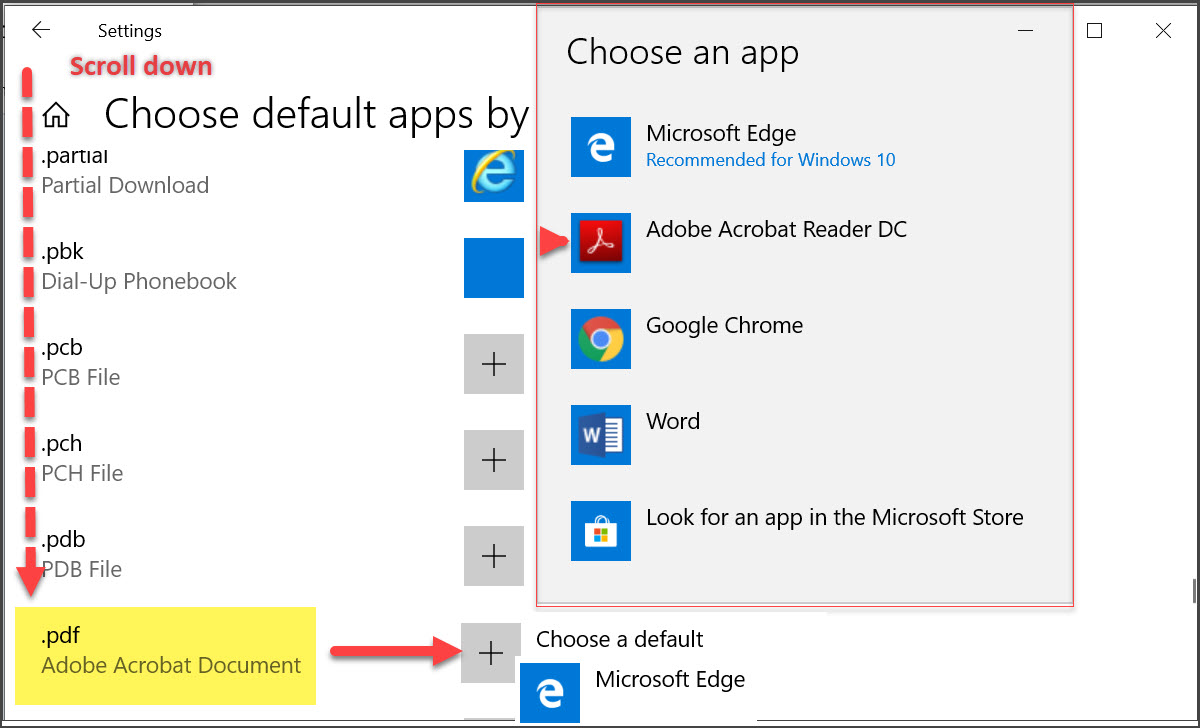The image size is (1200, 728).
Task: Select .pbk extension text
Action: (62, 252)
